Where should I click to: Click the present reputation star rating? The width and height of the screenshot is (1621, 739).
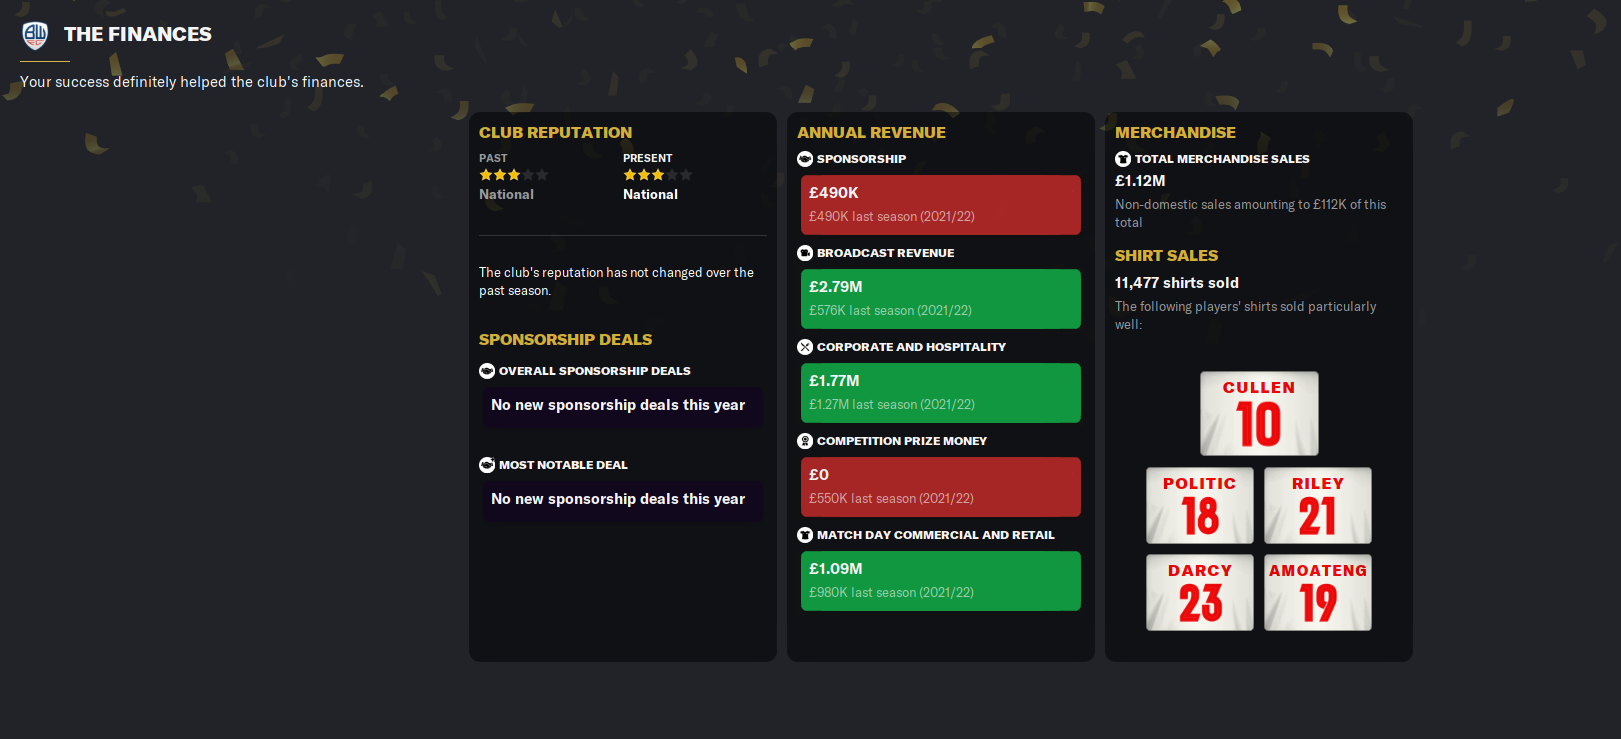click(657, 175)
